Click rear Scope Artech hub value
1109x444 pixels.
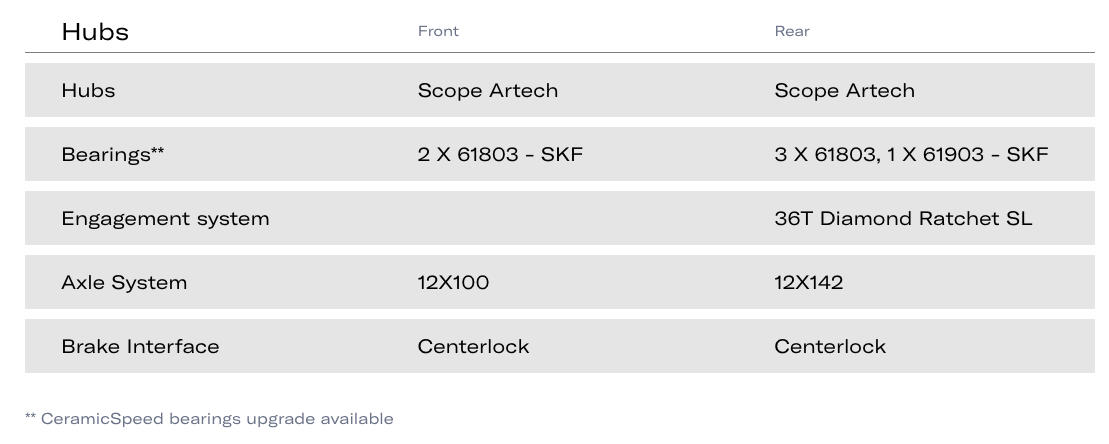(844, 90)
